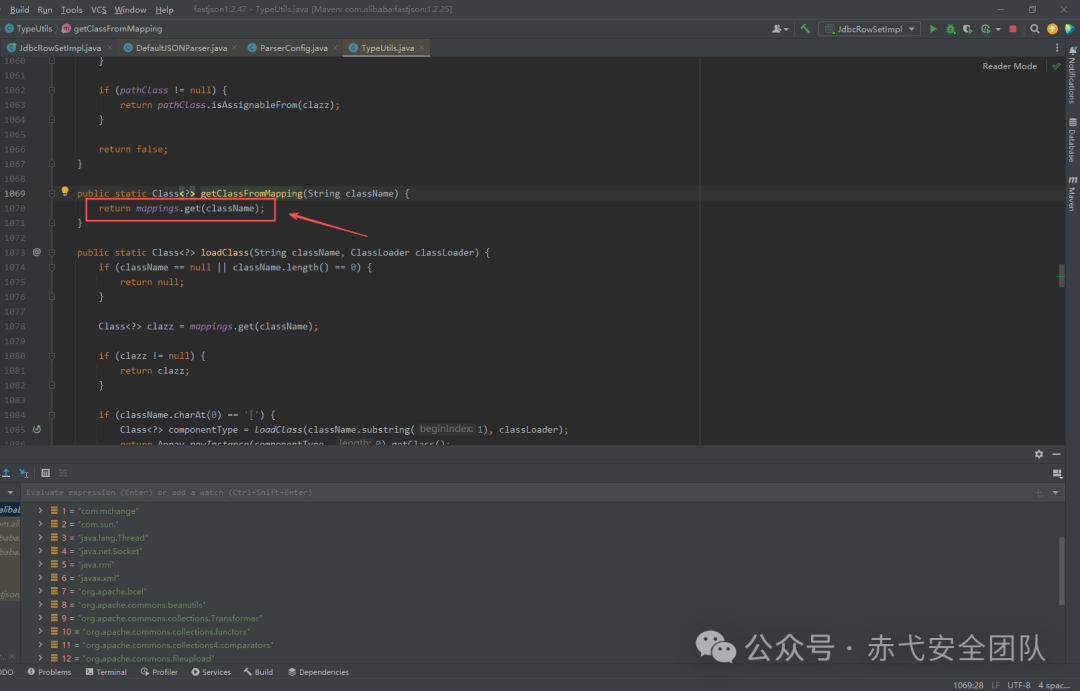Image resolution: width=1080 pixels, height=691 pixels.
Task: Open debug panel settings gear icon
Action: click(1039, 454)
